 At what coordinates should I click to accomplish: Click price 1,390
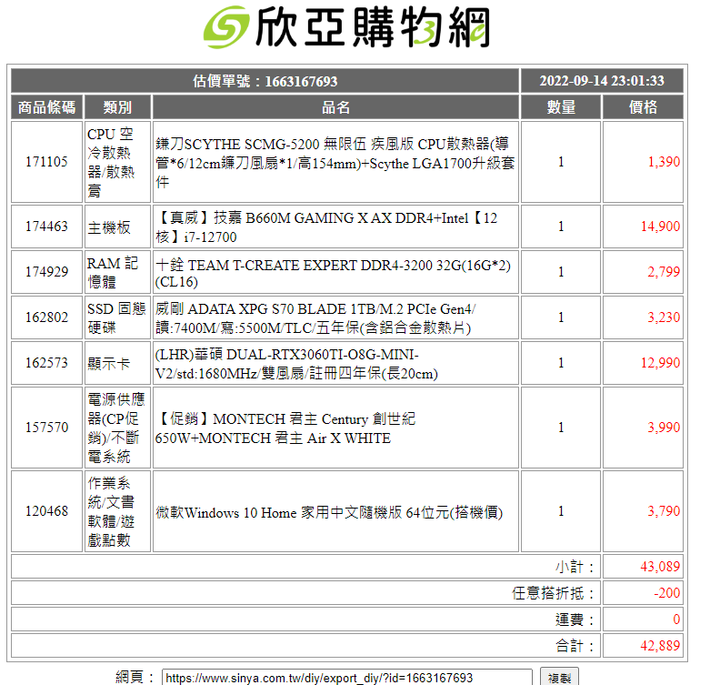664,162
